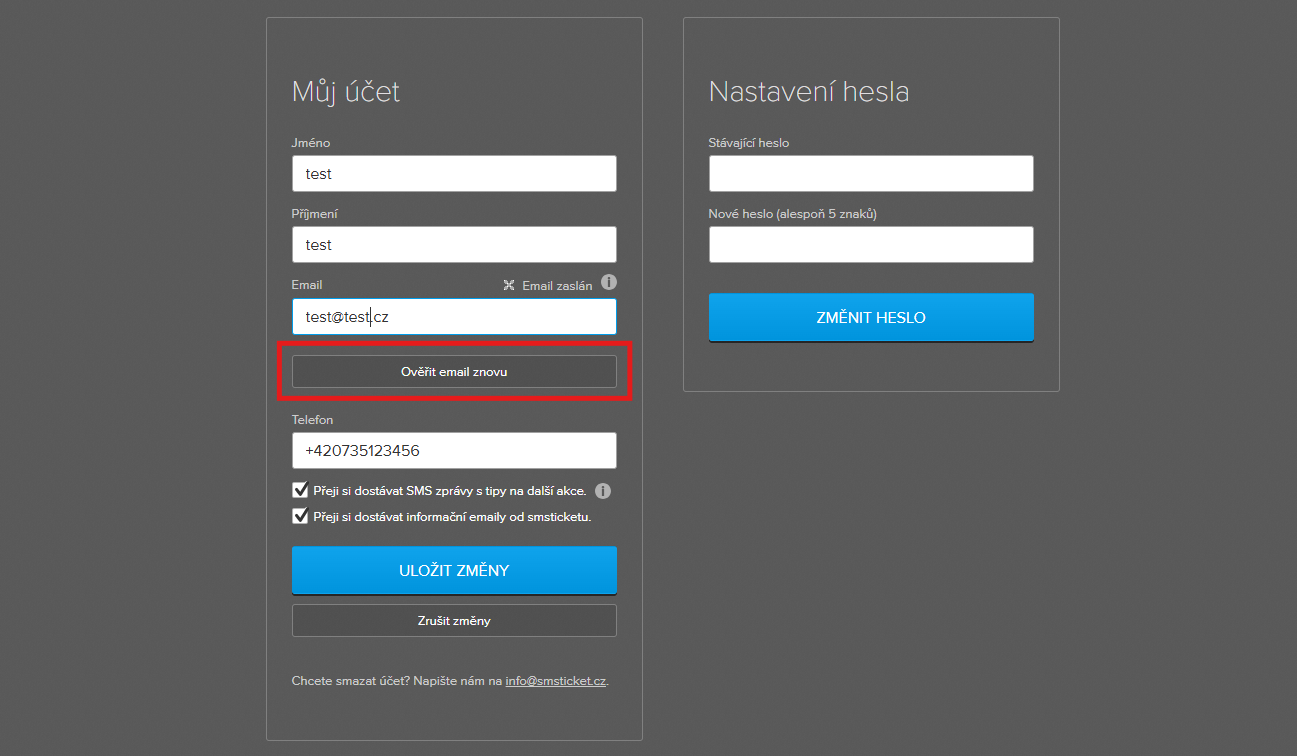Click the Můj účet heading
Viewport: 1297px width, 756px height.
pos(346,92)
